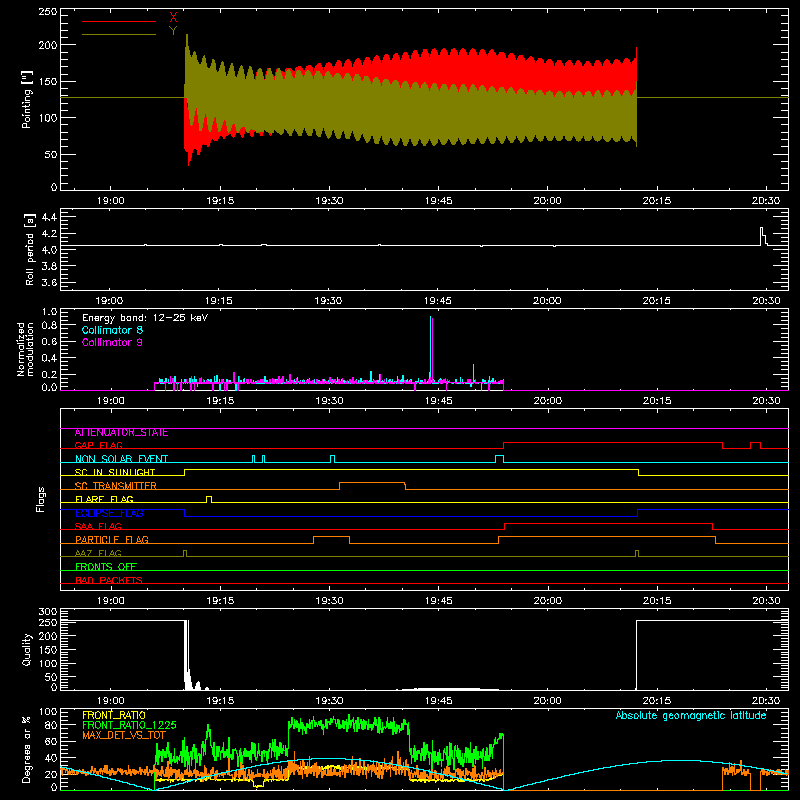Select the GAP_FLAG label
The height and width of the screenshot is (800, 800).
[98, 445]
